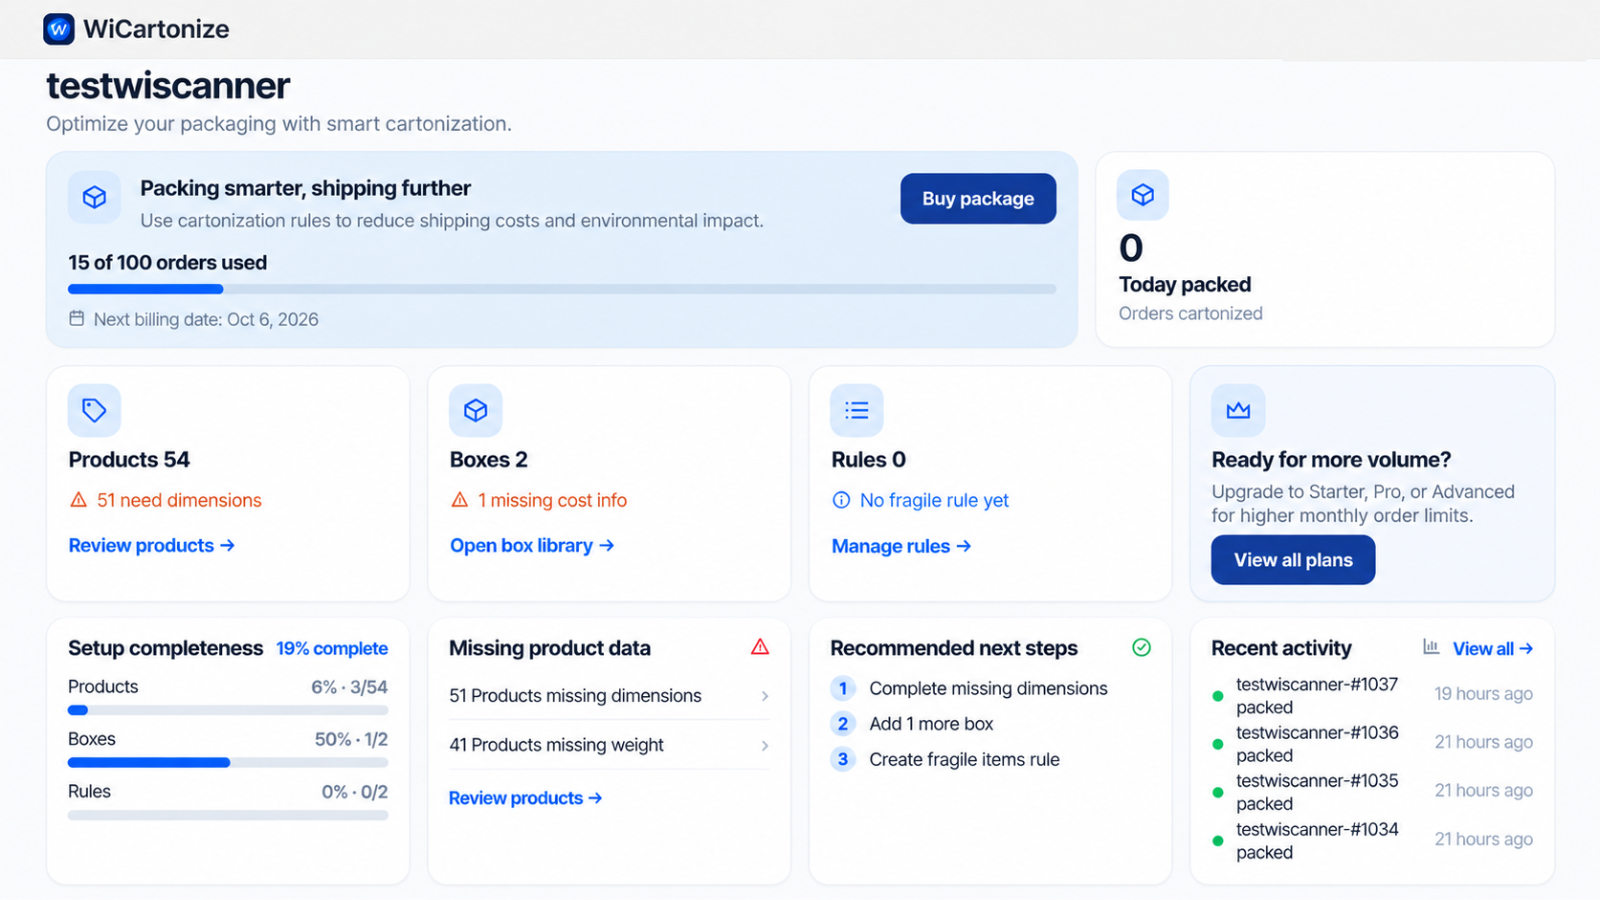This screenshot has width=1600, height=900.
Task: Click the price tag icon above Products 54
Action: click(x=94, y=410)
